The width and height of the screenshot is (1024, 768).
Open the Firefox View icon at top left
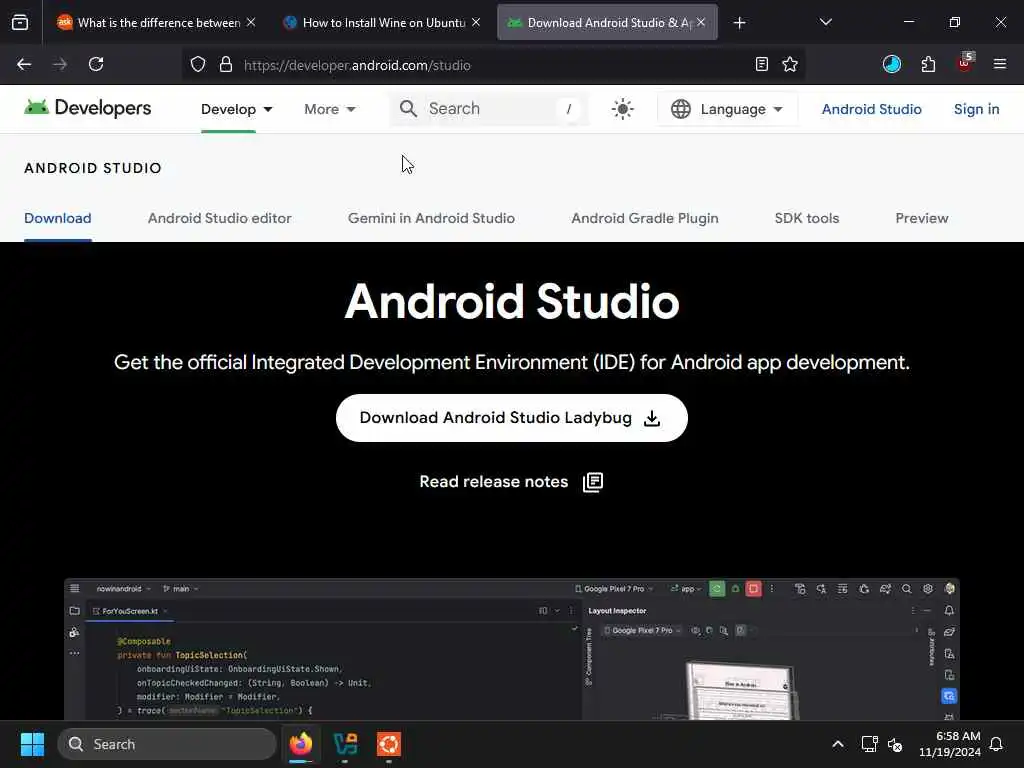click(x=20, y=23)
